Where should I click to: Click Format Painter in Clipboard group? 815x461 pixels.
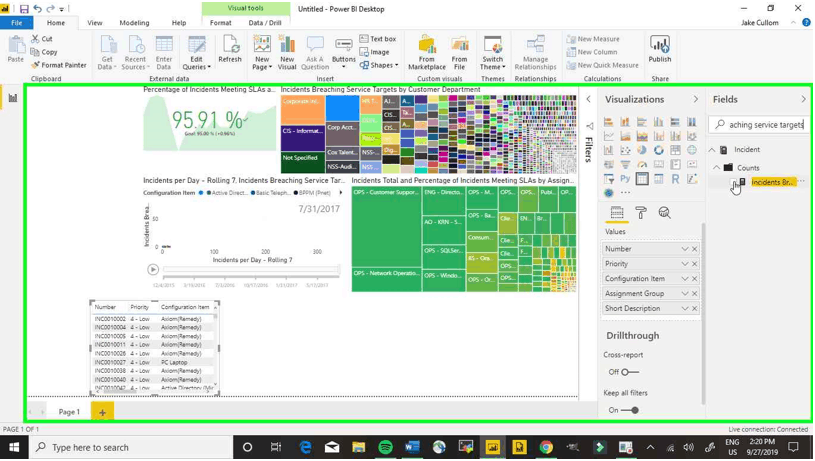click(59, 65)
